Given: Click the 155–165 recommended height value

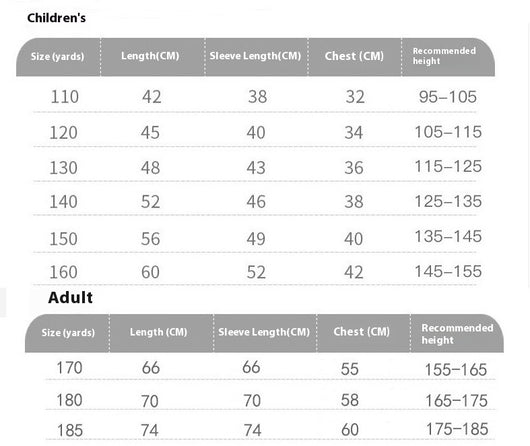Looking at the screenshot, I should point(456,370).
